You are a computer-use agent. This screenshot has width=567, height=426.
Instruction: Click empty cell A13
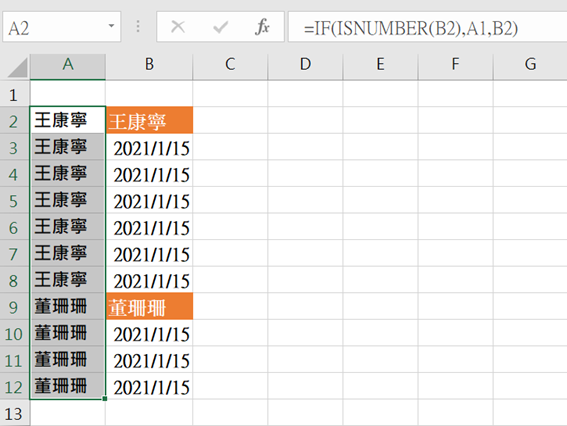coord(68,413)
